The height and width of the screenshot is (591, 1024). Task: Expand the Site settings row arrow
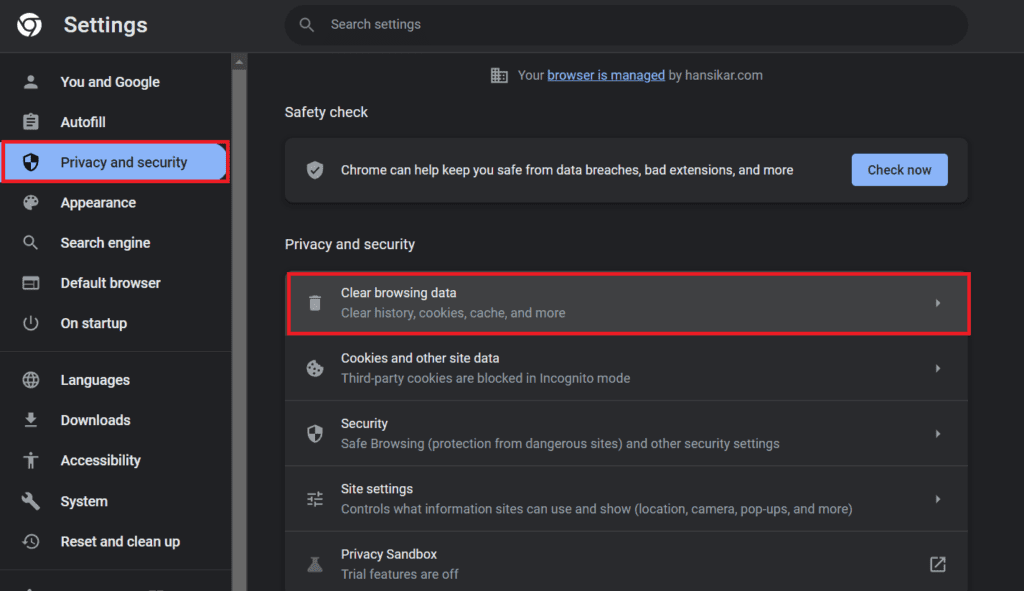(937, 499)
